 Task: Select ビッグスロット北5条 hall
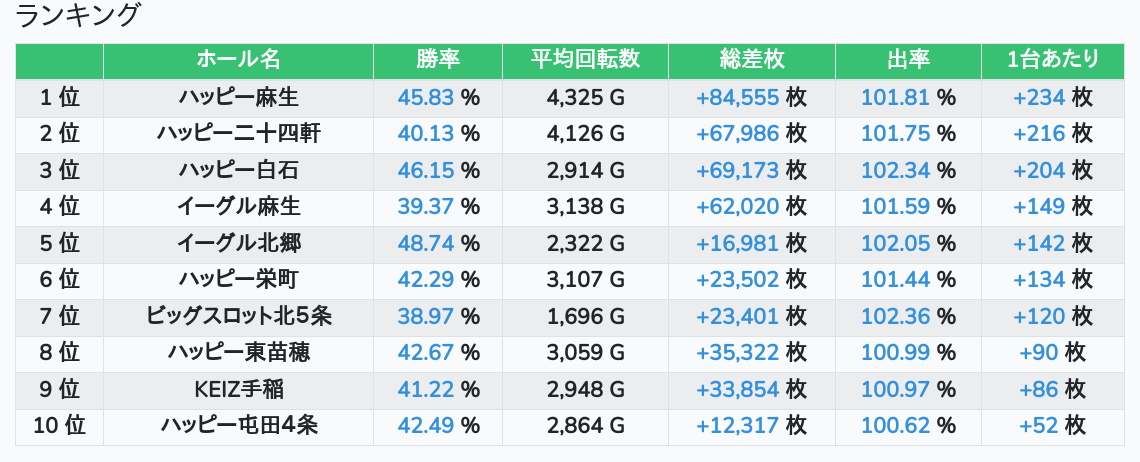pos(238,317)
